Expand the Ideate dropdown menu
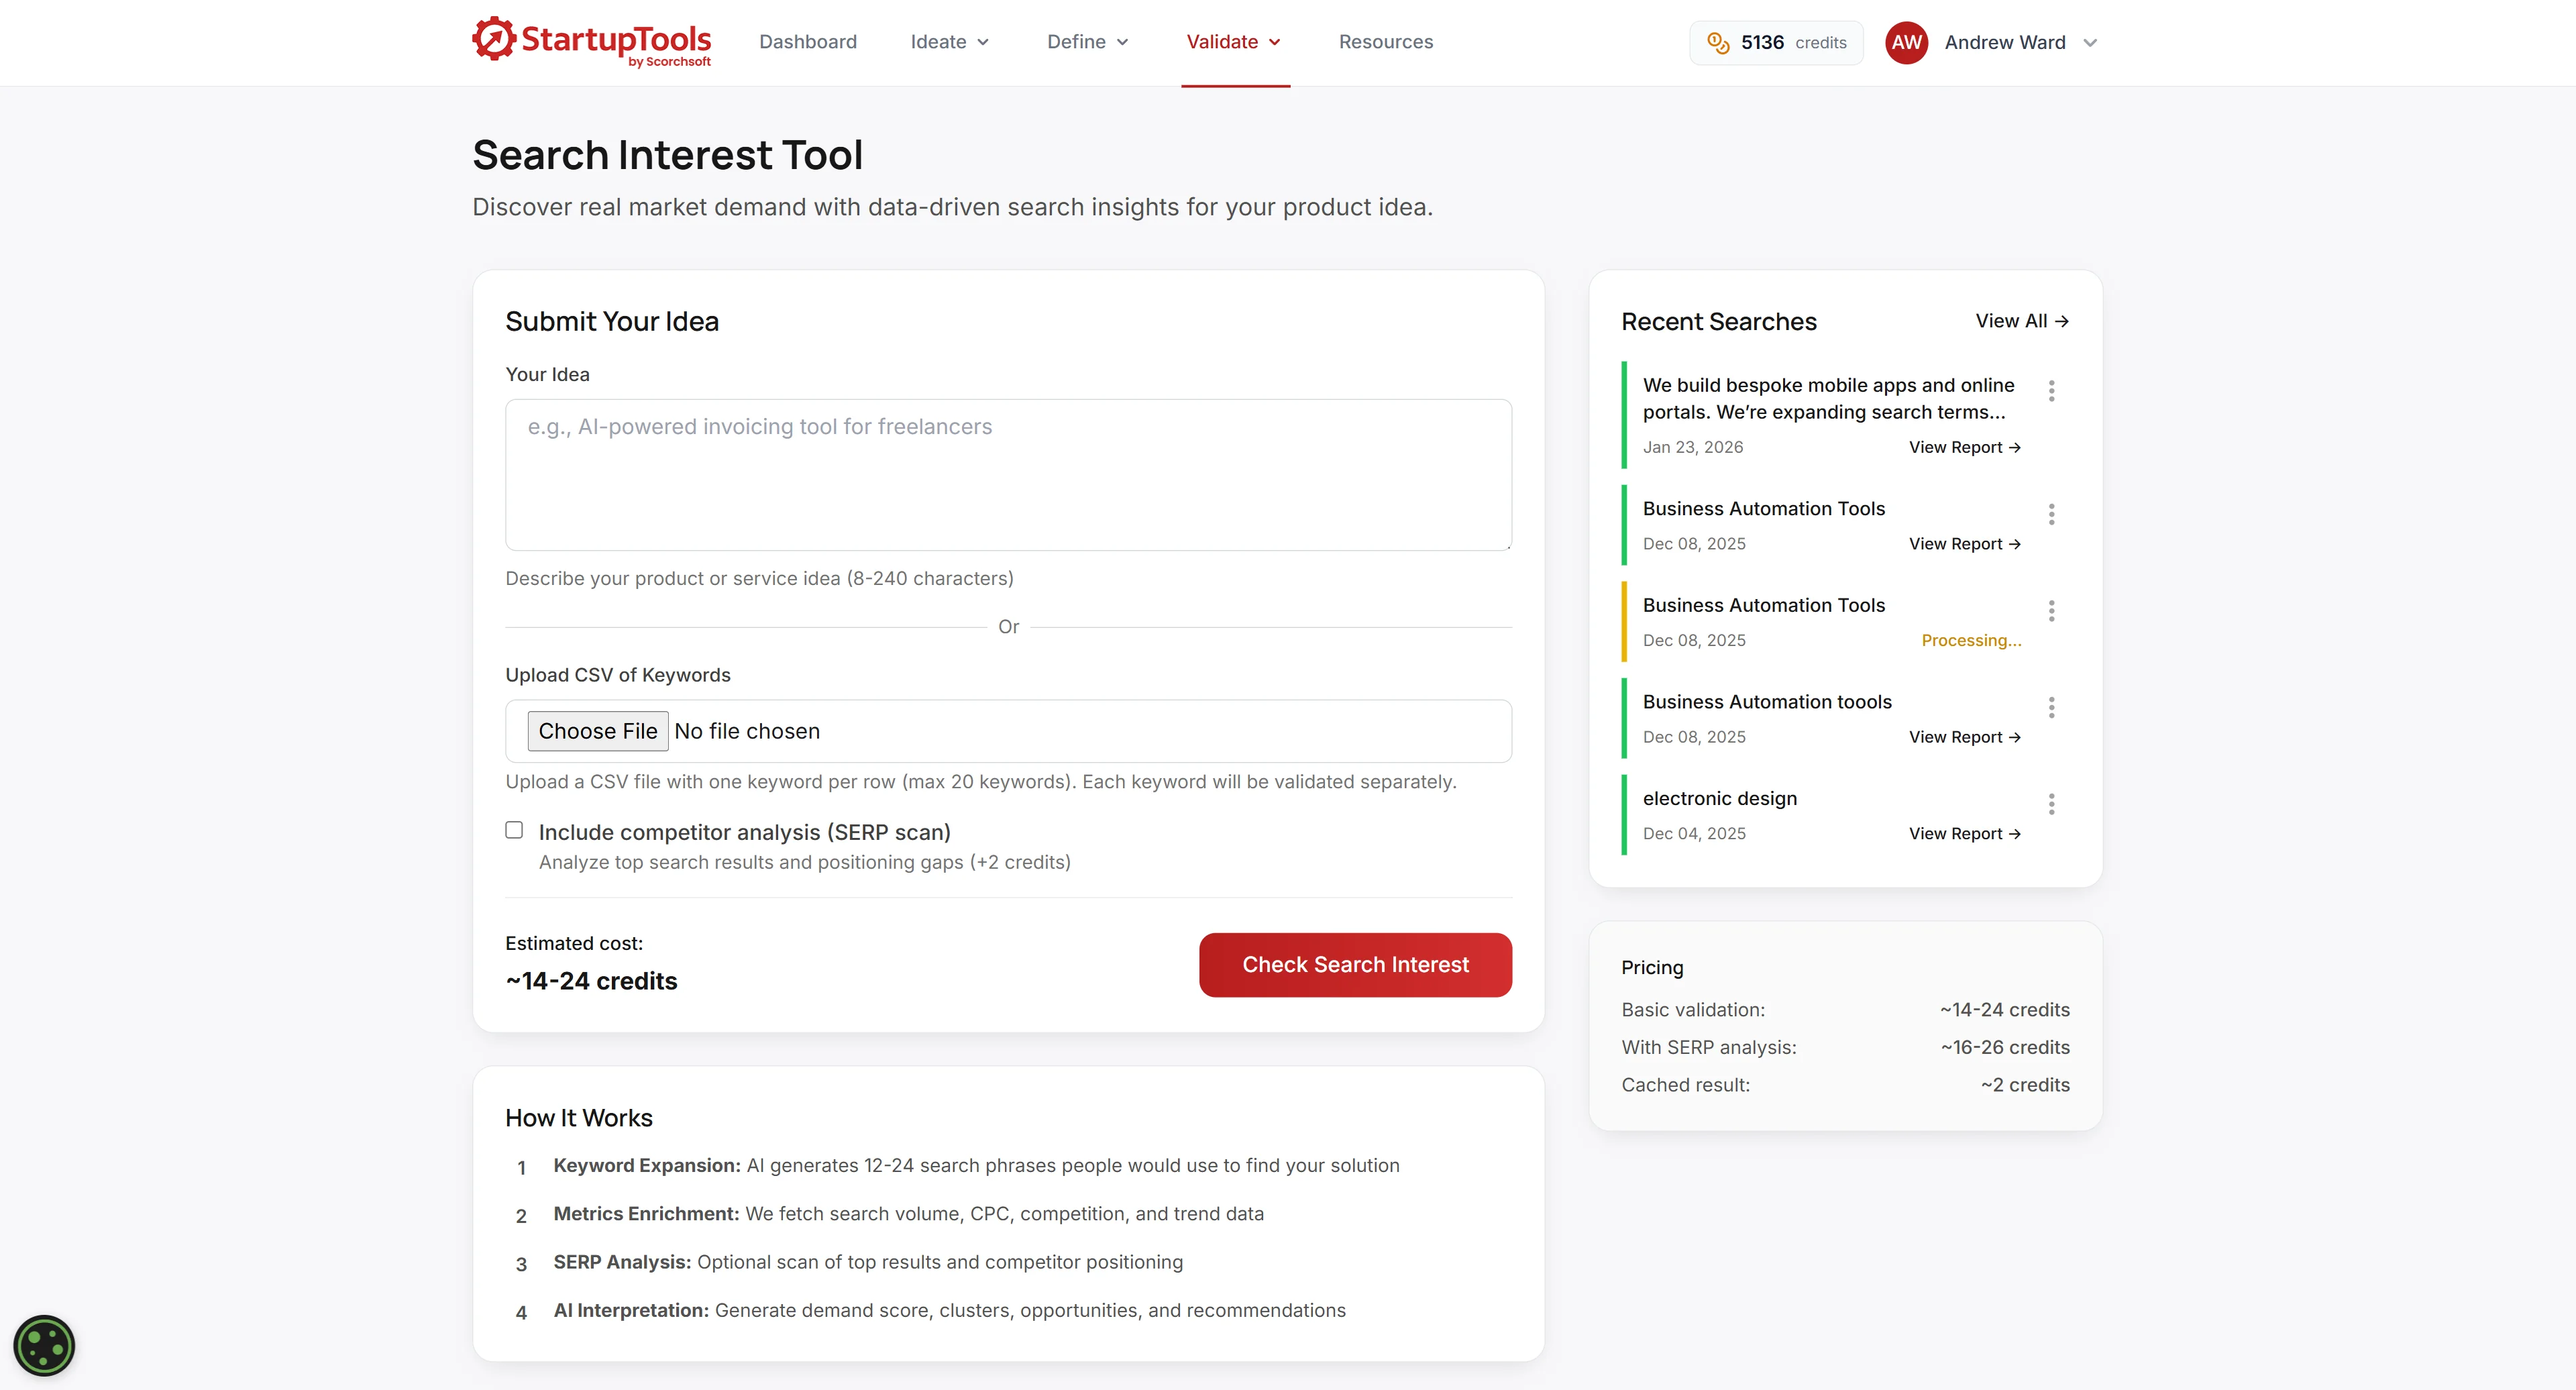 tap(949, 42)
